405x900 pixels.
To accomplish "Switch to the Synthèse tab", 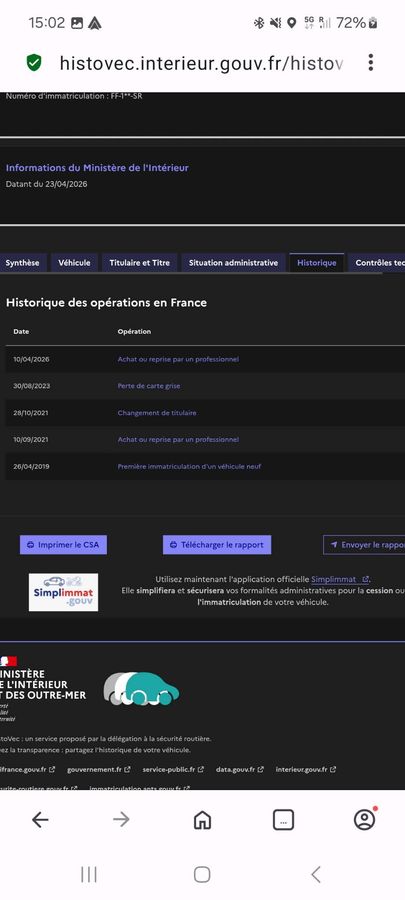I will 22,263.
